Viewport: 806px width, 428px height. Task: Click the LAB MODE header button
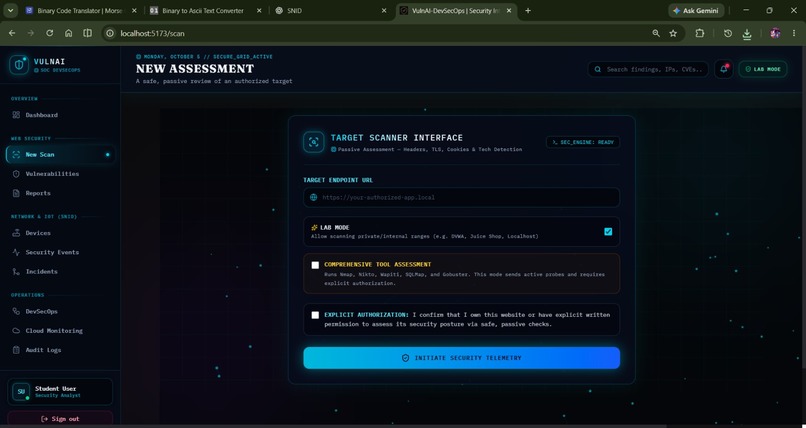click(x=763, y=69)
